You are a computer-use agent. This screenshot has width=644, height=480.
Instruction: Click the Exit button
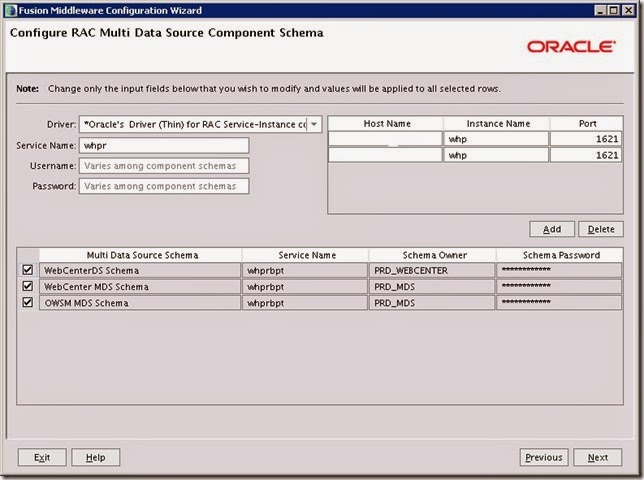[42, 457]
